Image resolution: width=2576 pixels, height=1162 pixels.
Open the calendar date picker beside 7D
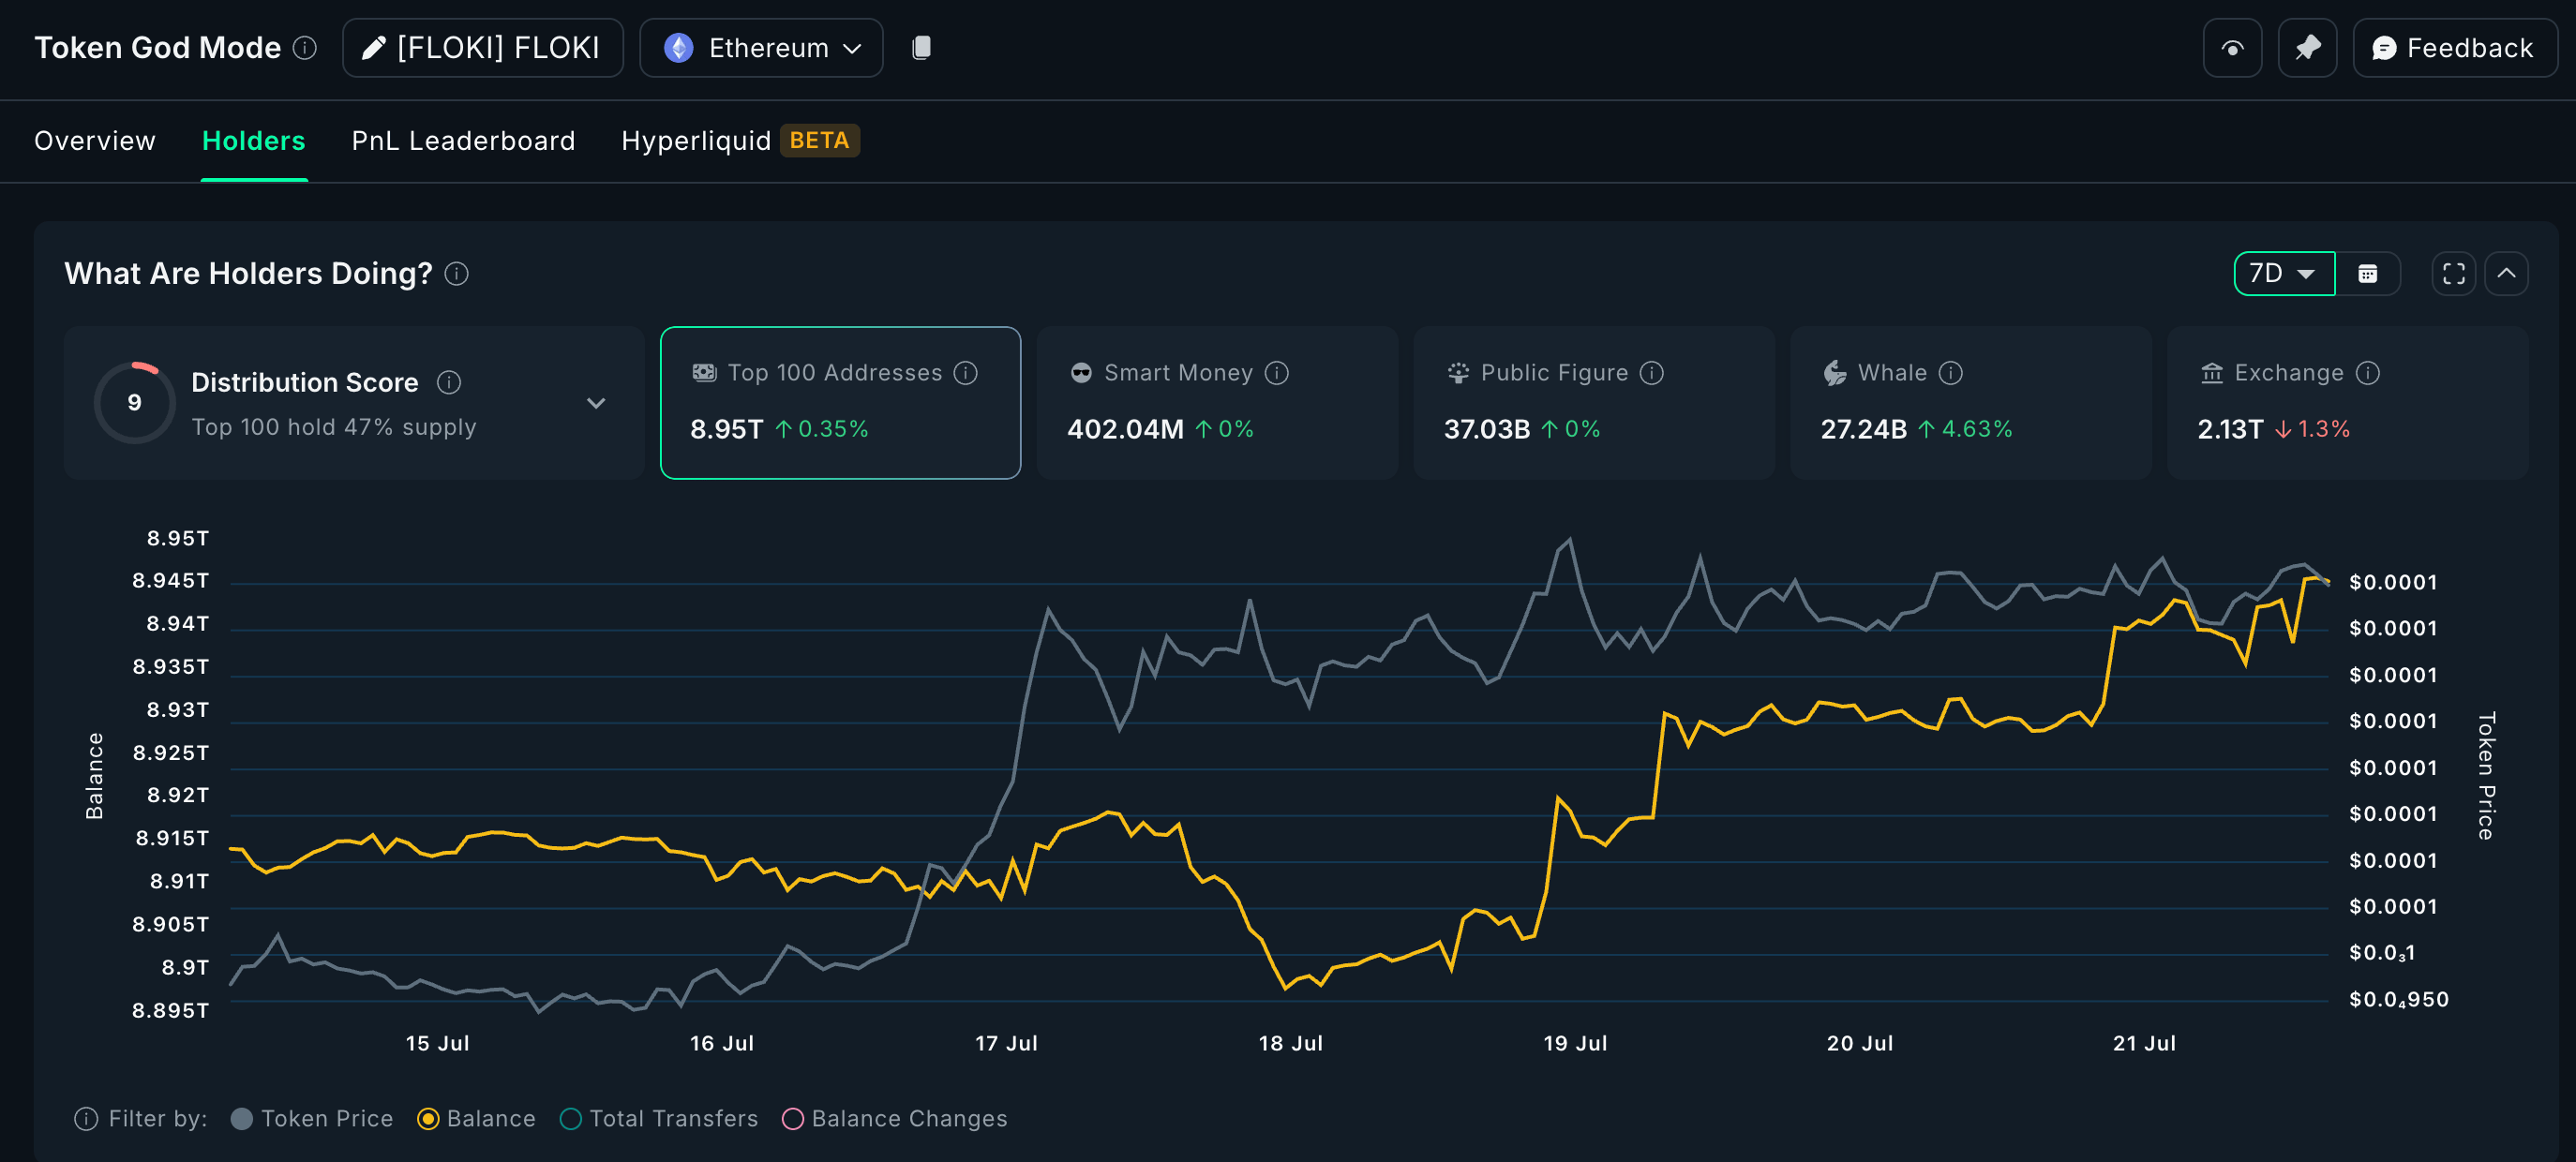(x=2367, y=273)
